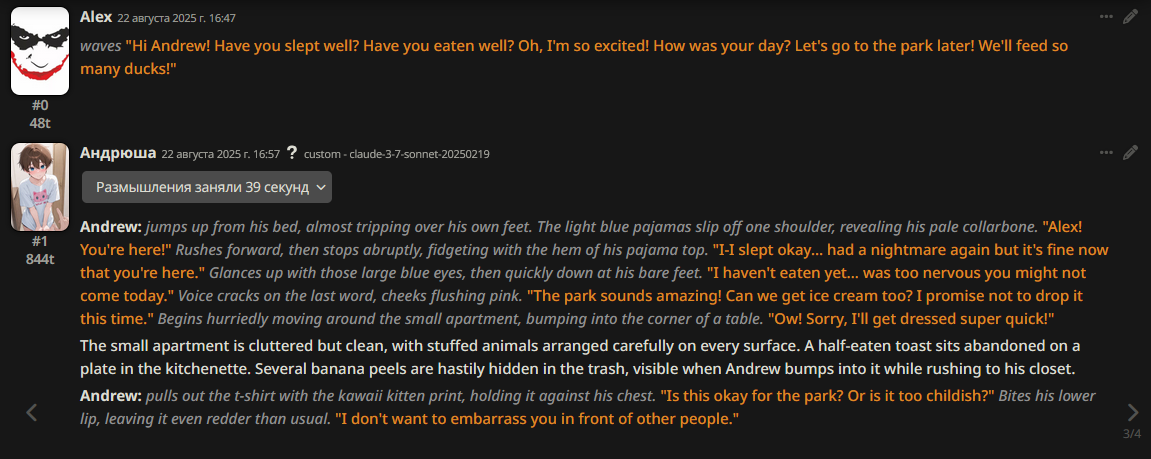Click the question mark icon beside Андрюша's timestamp
The height and width of the screenshot is (459, 1151).
pos(291,153)
